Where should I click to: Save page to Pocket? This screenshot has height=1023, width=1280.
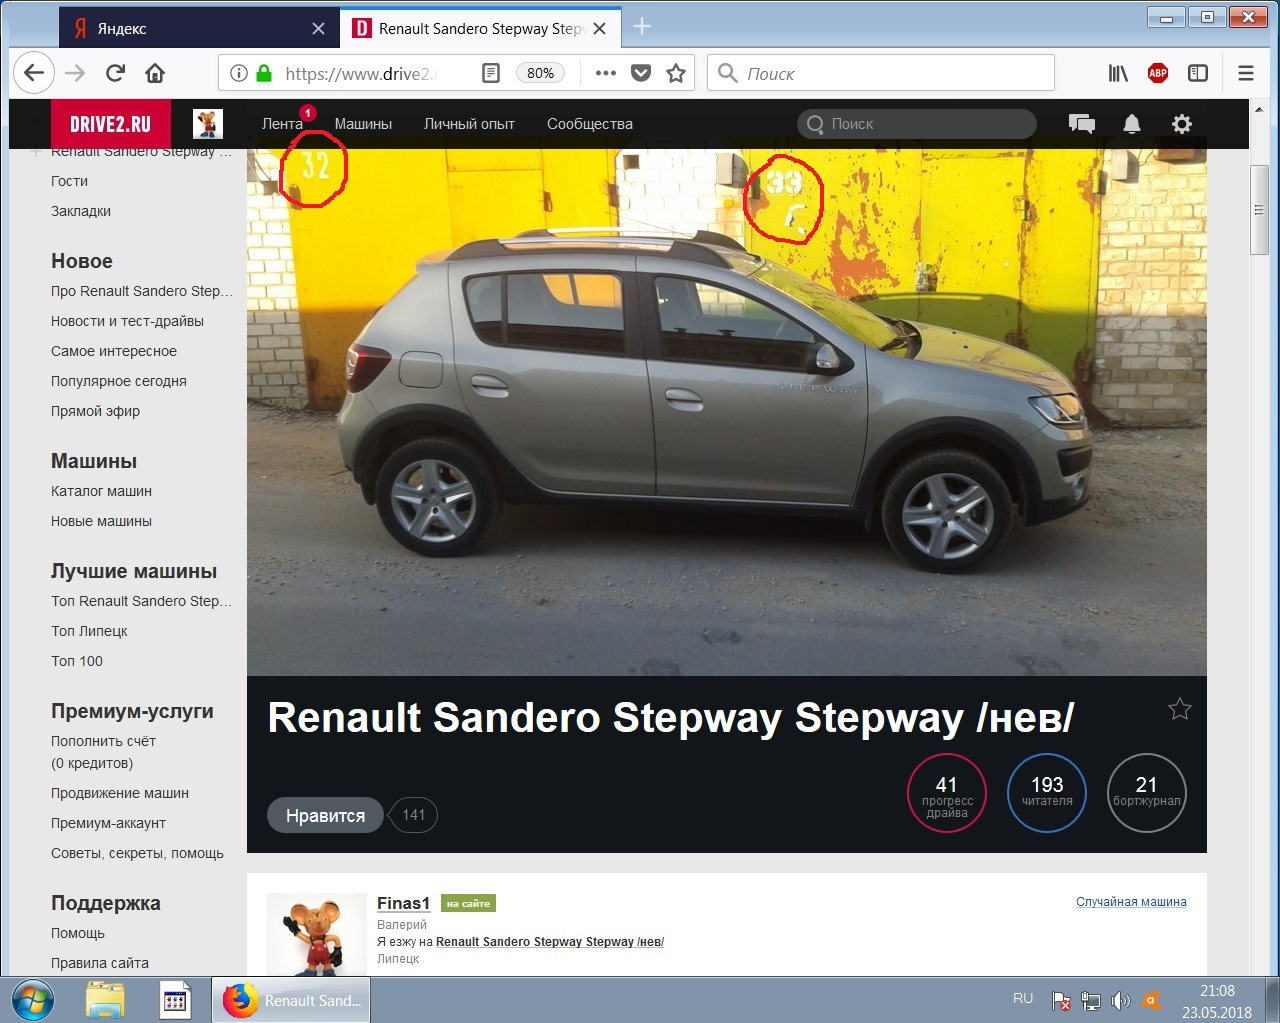click(642, 73)
